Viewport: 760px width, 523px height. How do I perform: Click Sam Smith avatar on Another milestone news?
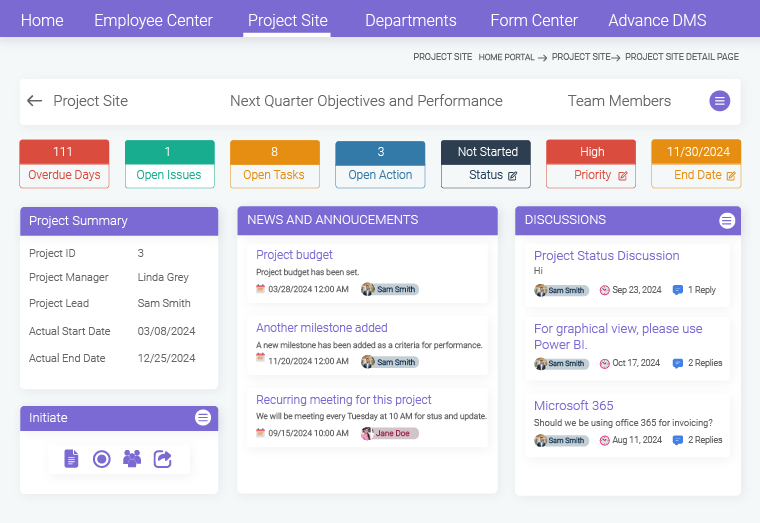coord(368,362)
